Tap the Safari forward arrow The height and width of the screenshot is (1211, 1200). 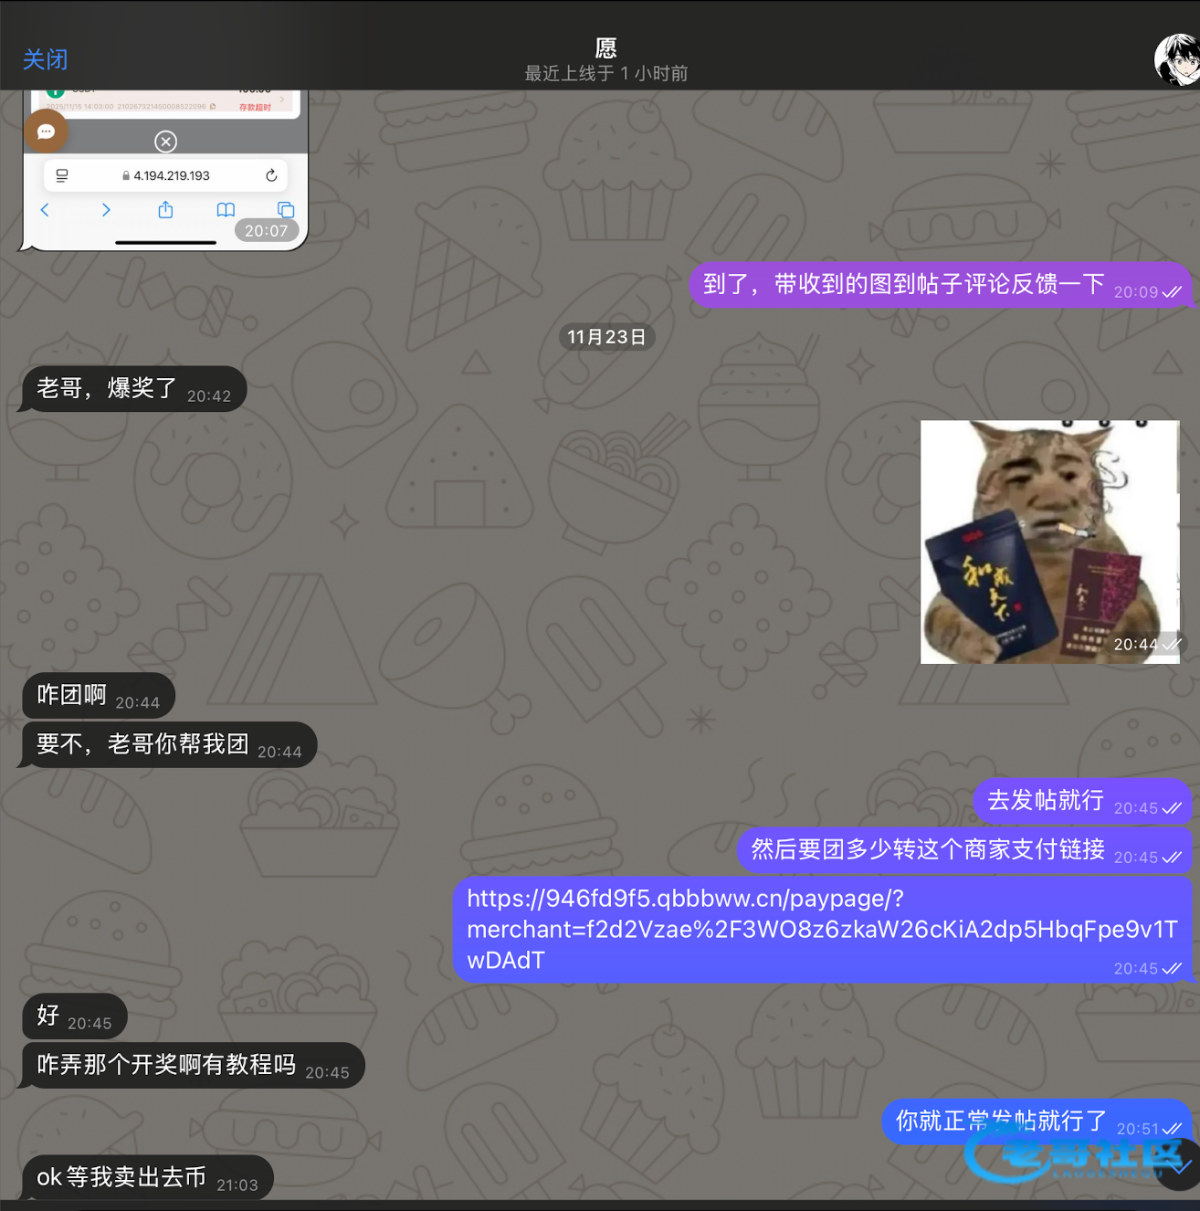point(106,210)
